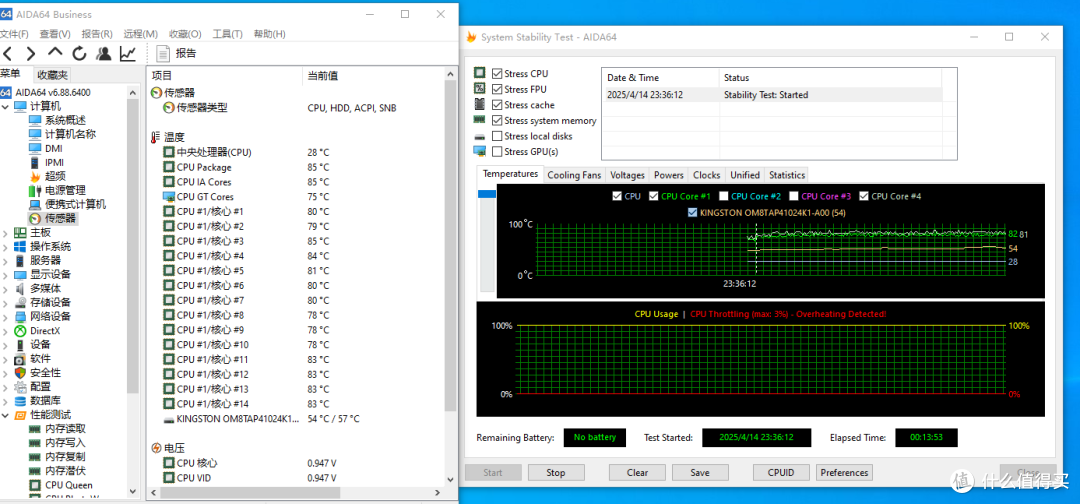
Task: Select the 内存复制 benchmark entry
Action: click(65, 456)
